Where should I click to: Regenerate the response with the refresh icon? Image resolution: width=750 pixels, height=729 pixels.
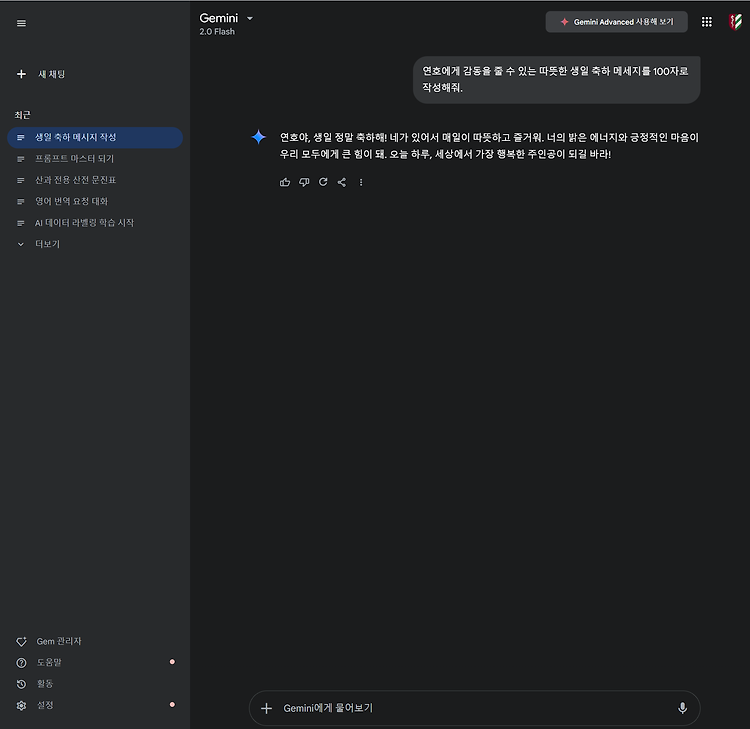pos(323,182)
